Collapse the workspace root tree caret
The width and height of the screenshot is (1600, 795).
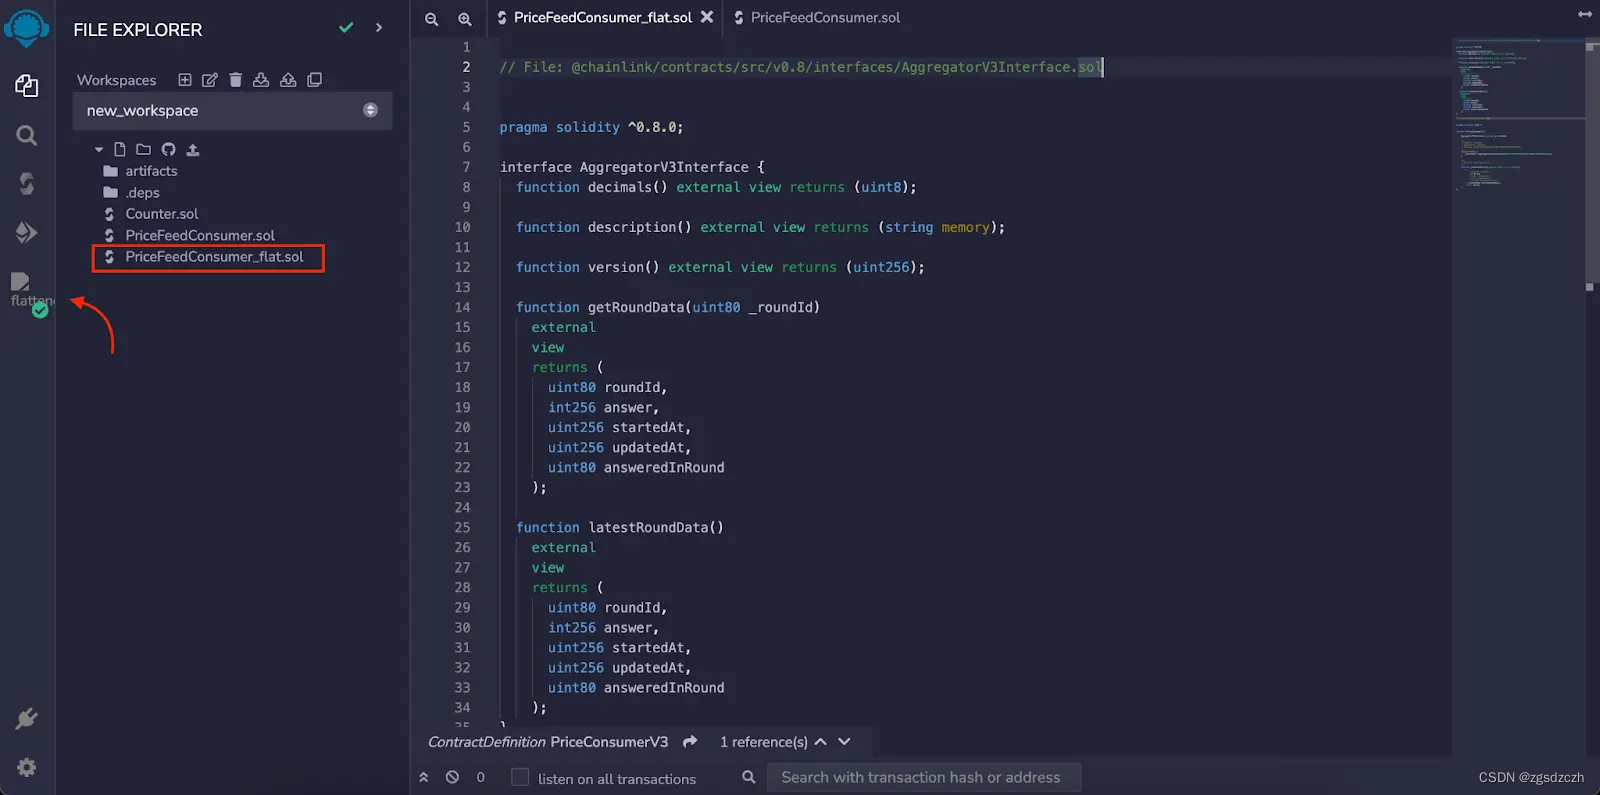tap(99, 150)
